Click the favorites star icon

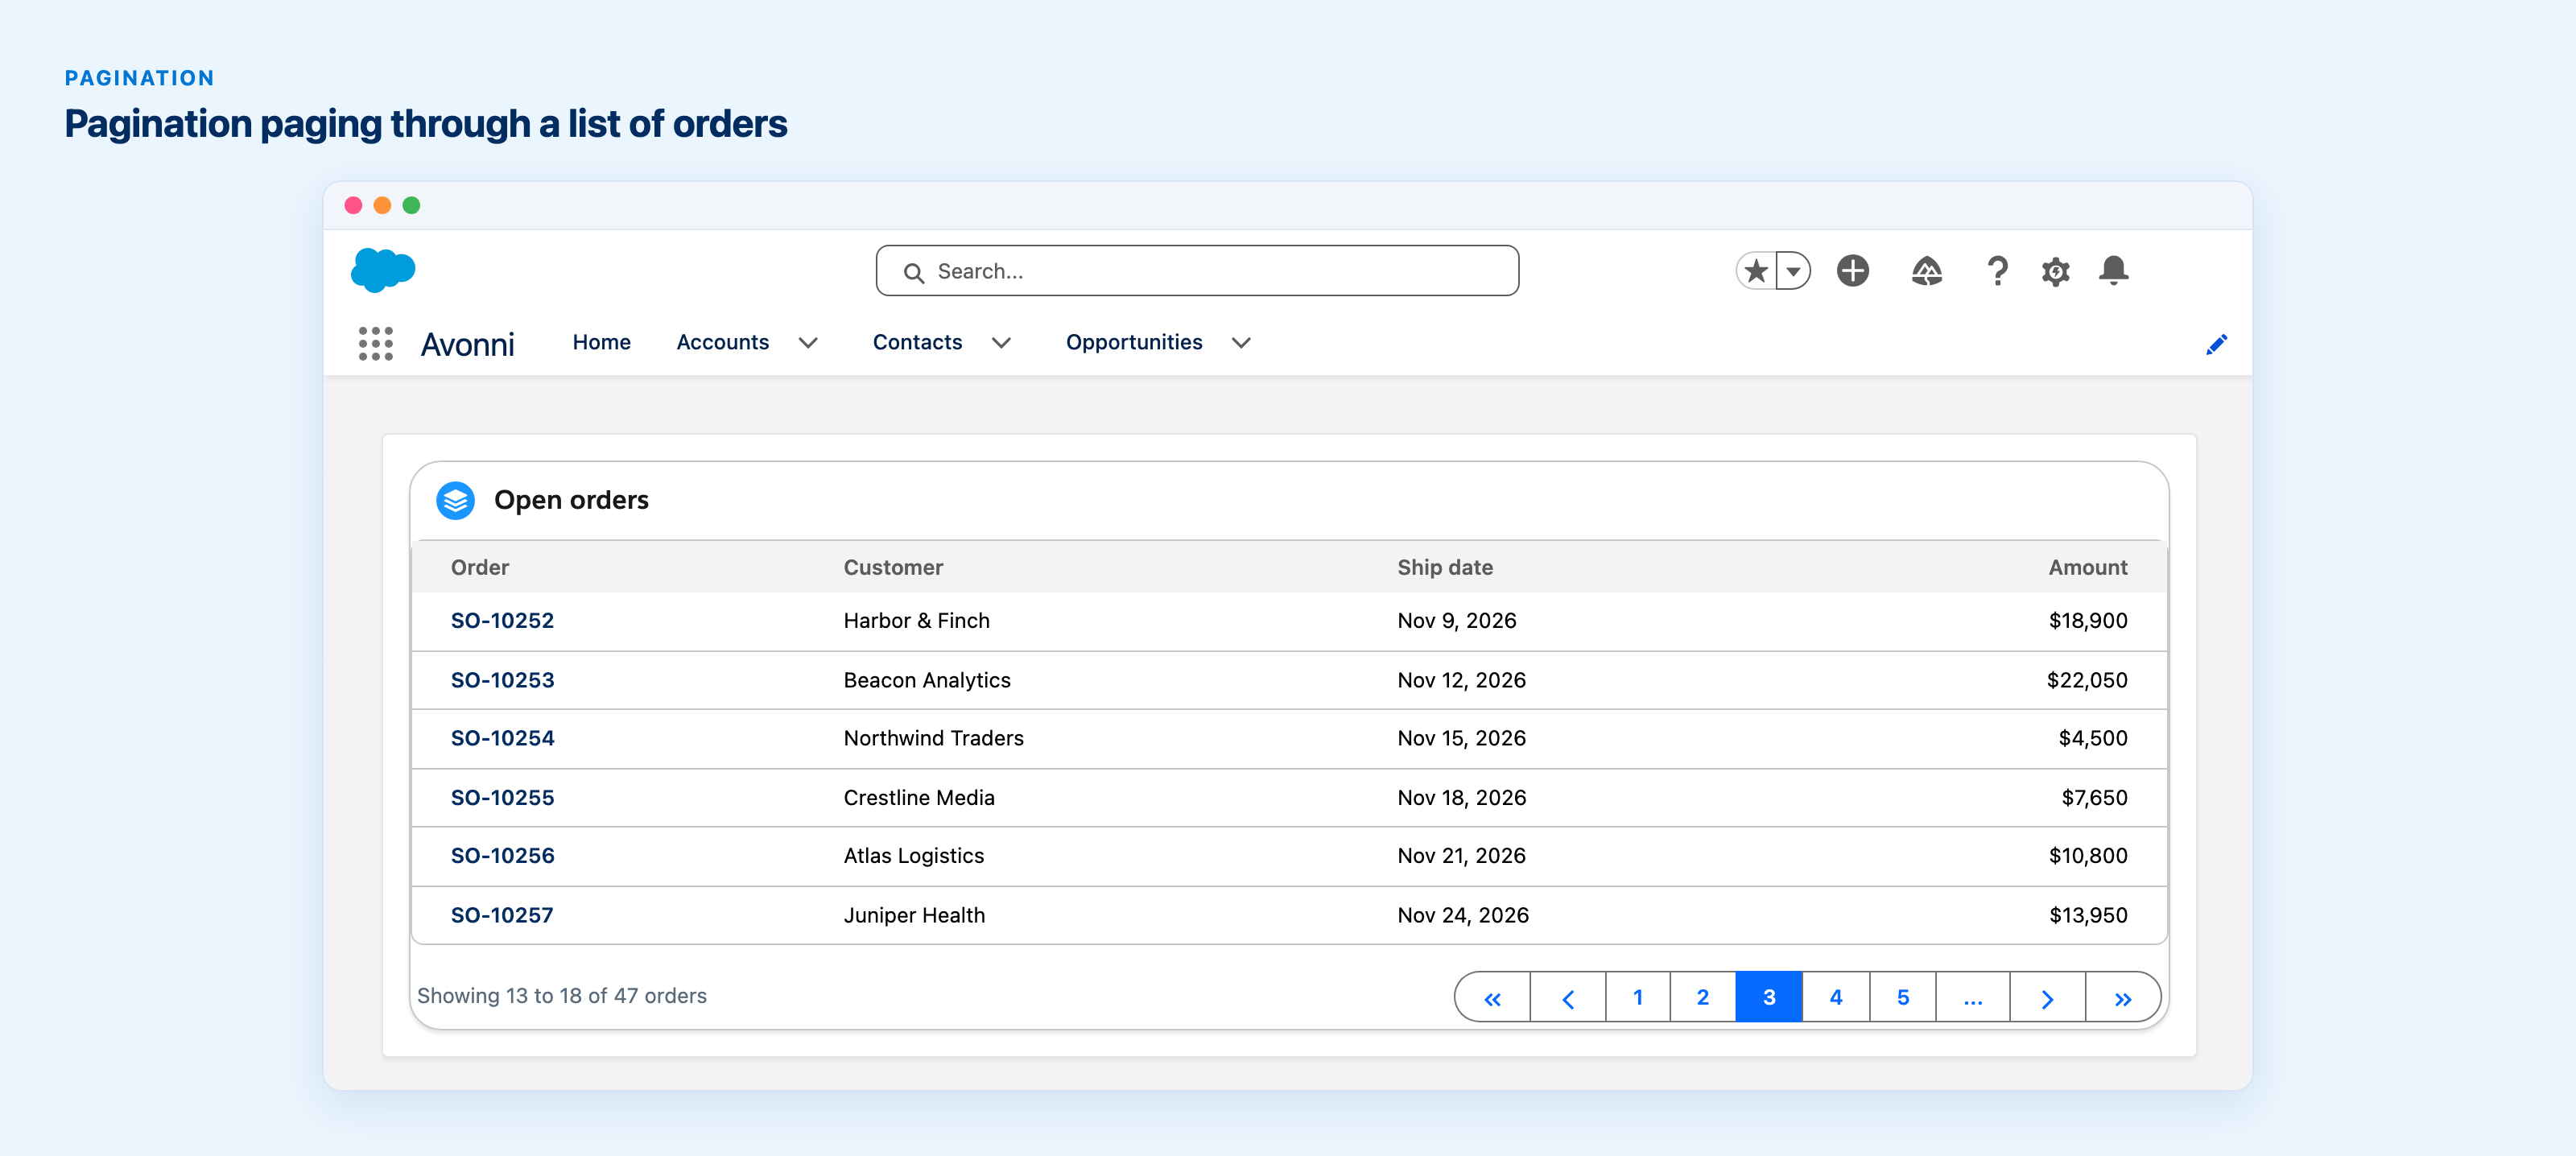pos(1756,271)
